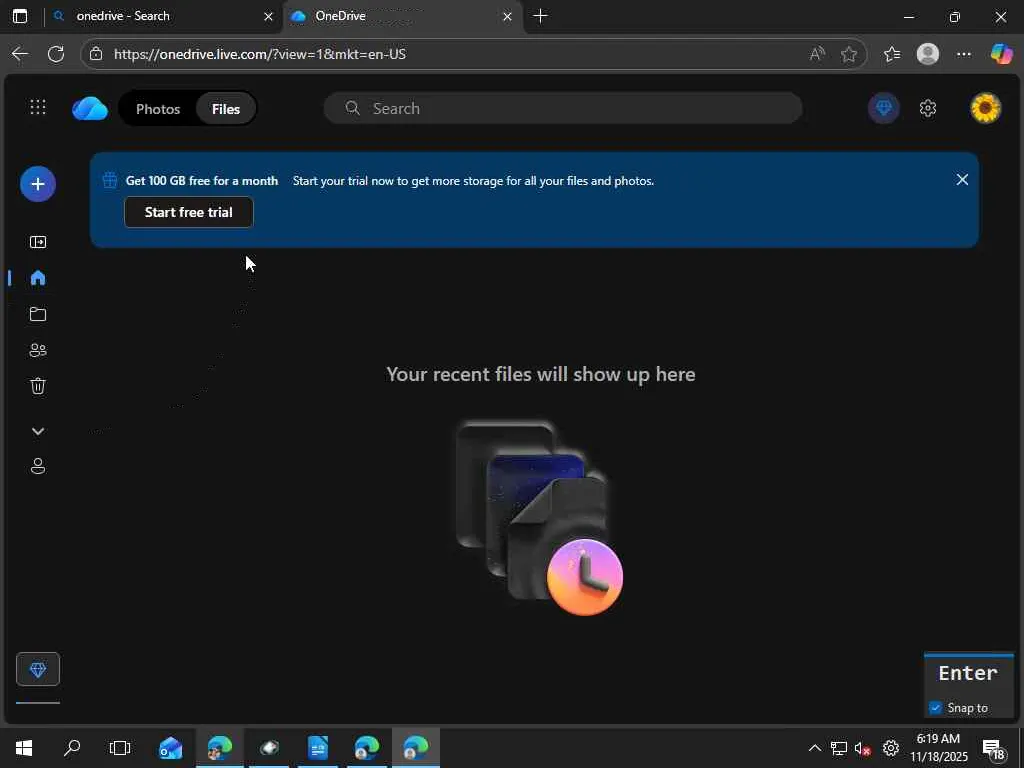Click the OneDrive cloud logo

coord(89,108)
